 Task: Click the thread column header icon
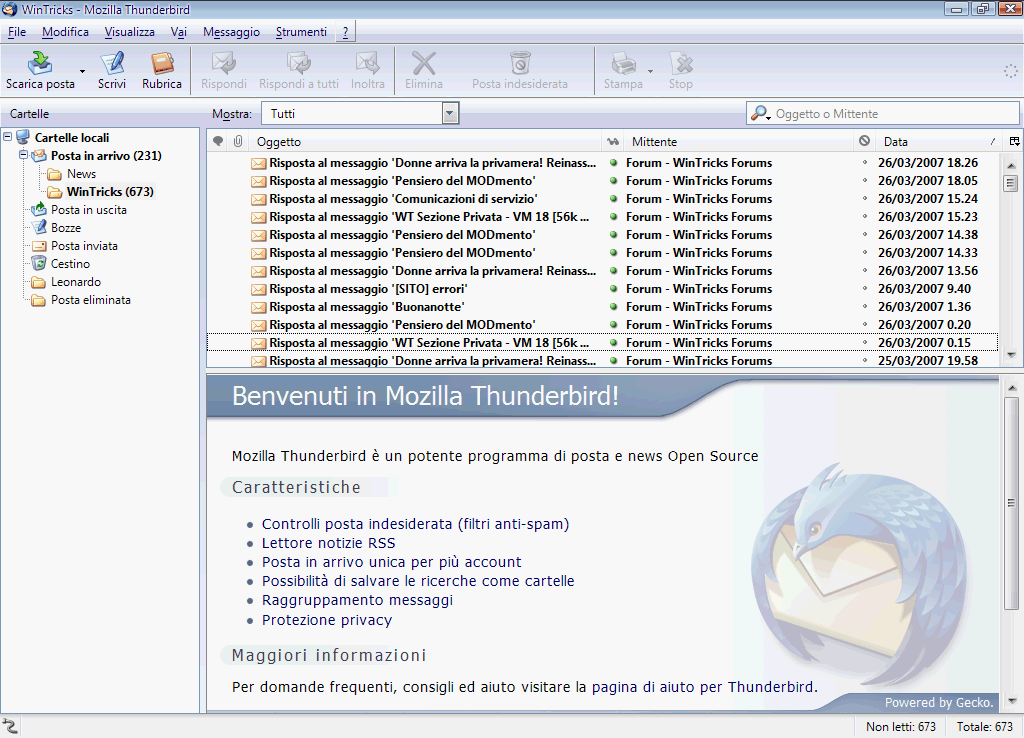click(x=219, y=141)
